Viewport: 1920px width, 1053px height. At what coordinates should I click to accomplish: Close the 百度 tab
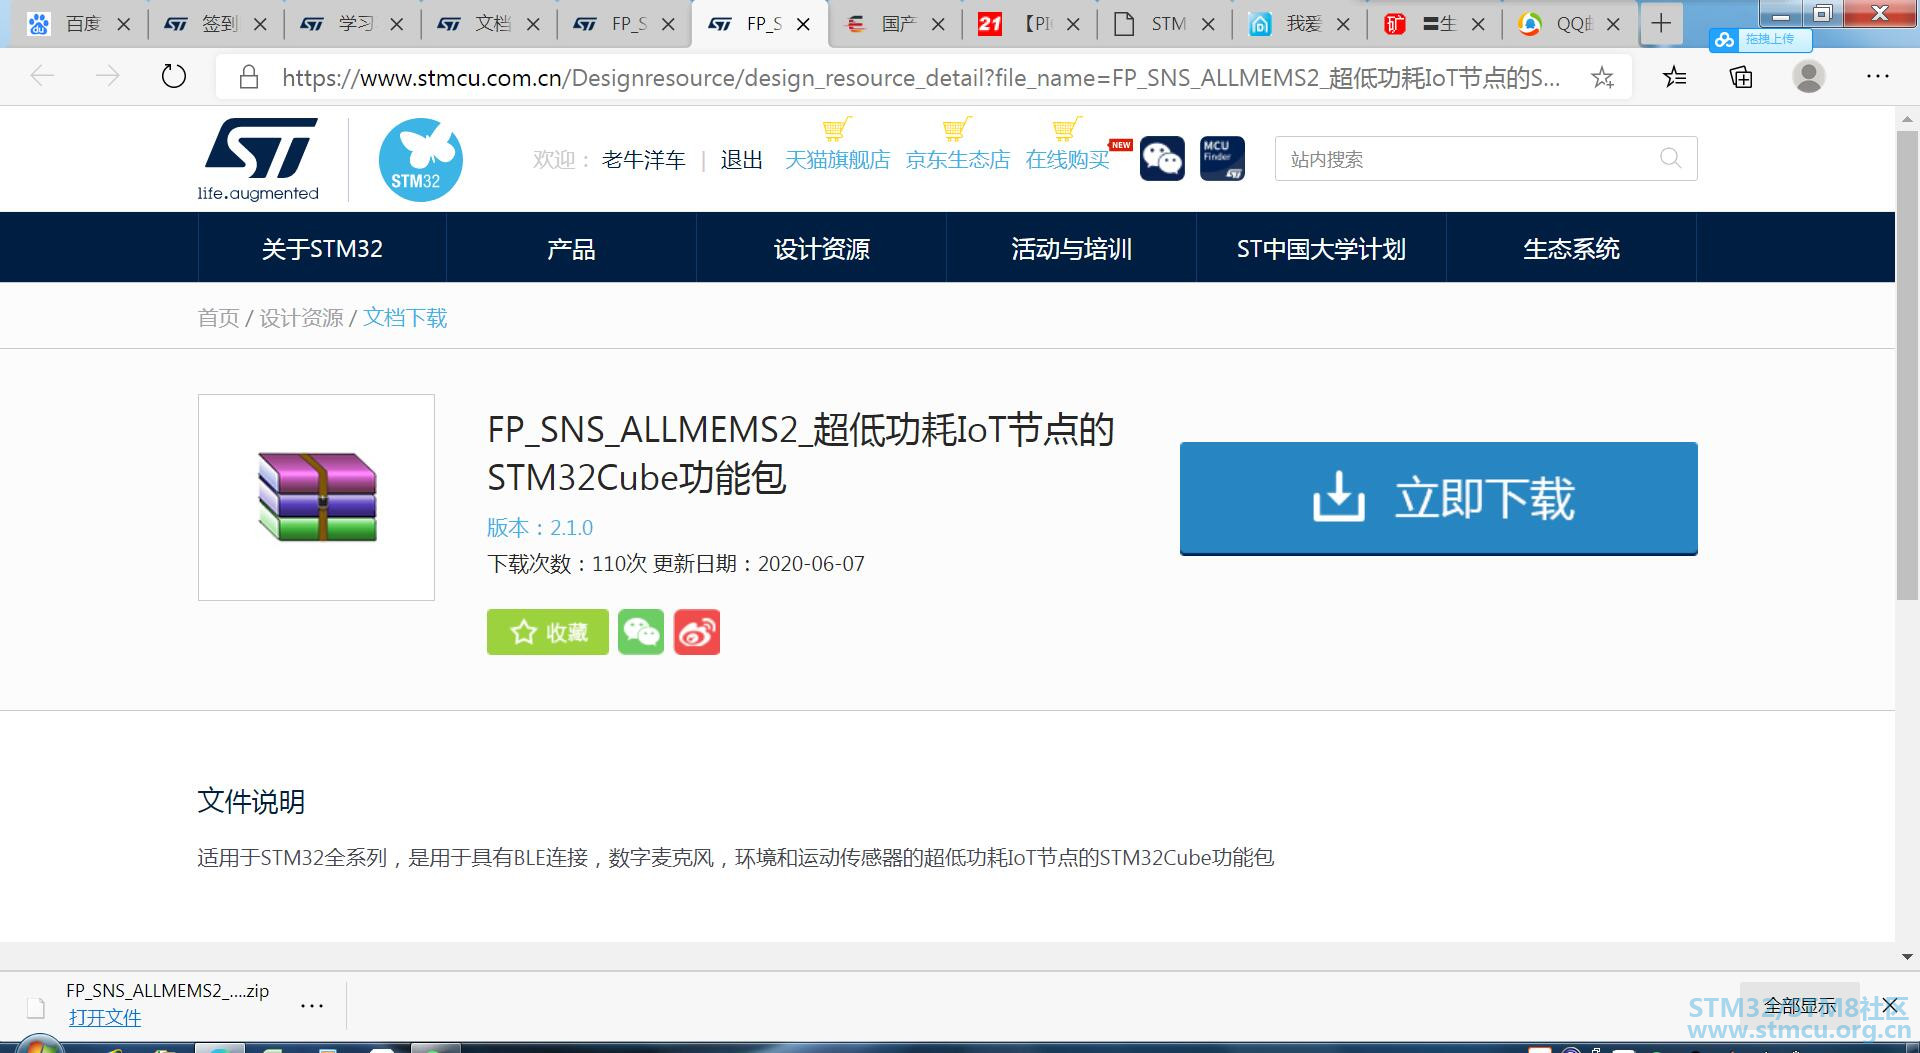(x=124, y=24)
